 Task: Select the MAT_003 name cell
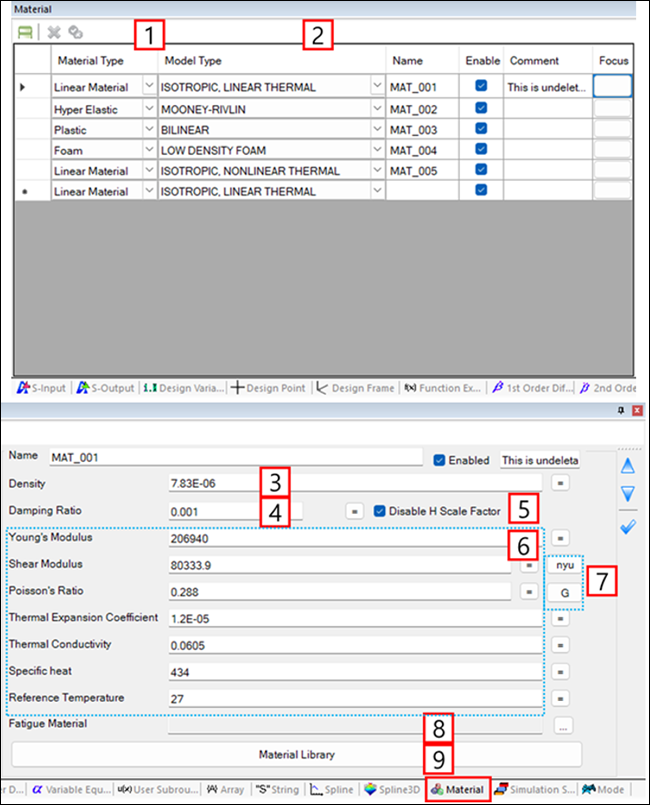click(x=422, y=129)
